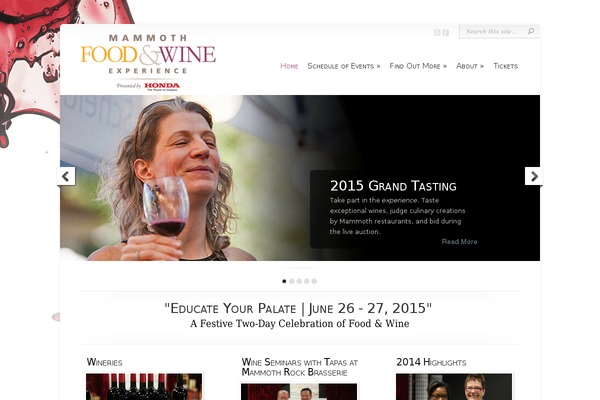This screenshot has height=400, width=600.
Task: Select the second slider dot
Action: [292, 281]
